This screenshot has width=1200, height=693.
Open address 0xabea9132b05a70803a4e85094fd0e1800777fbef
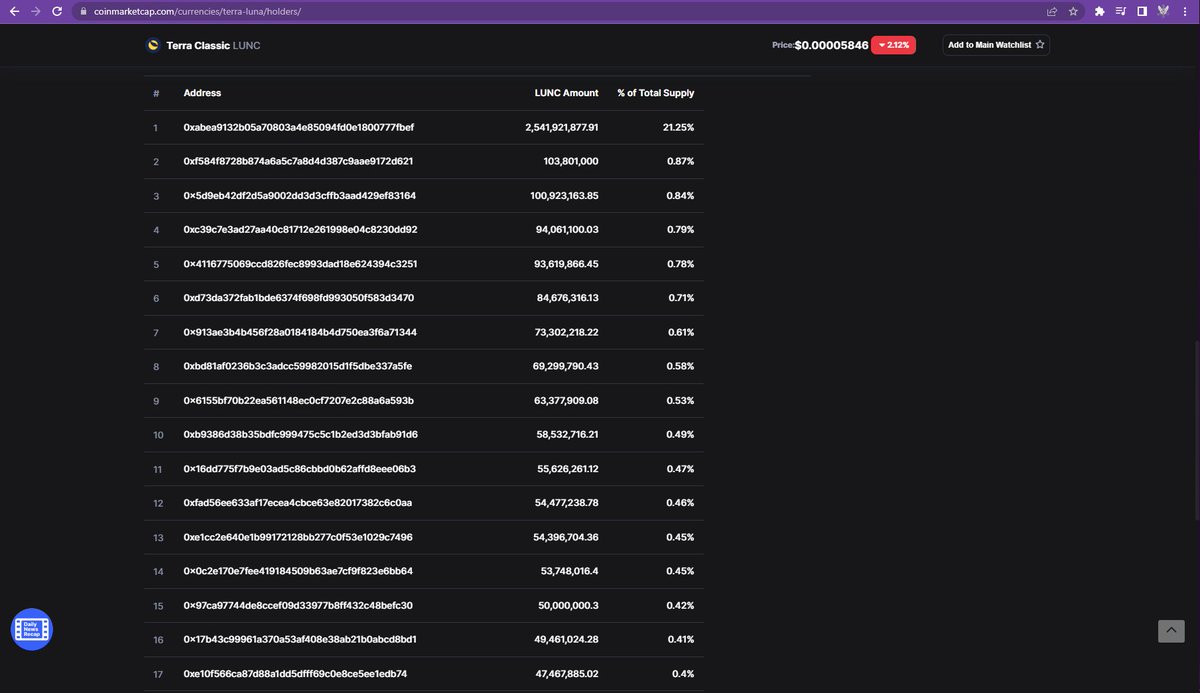pos(298,128)
